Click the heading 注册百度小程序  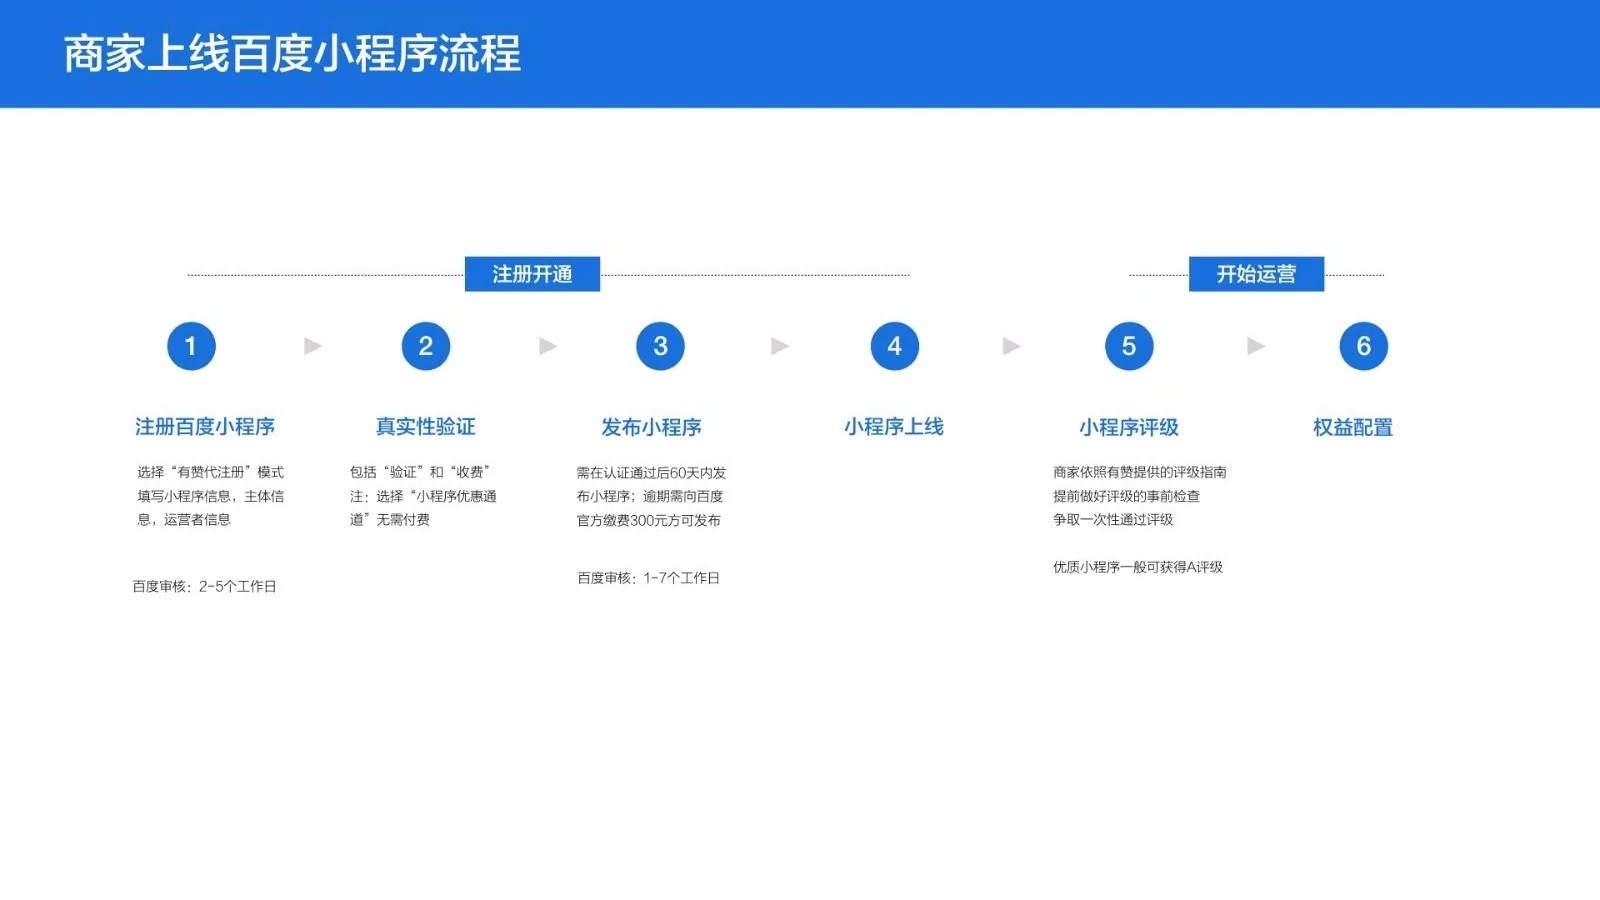[205, 427]
